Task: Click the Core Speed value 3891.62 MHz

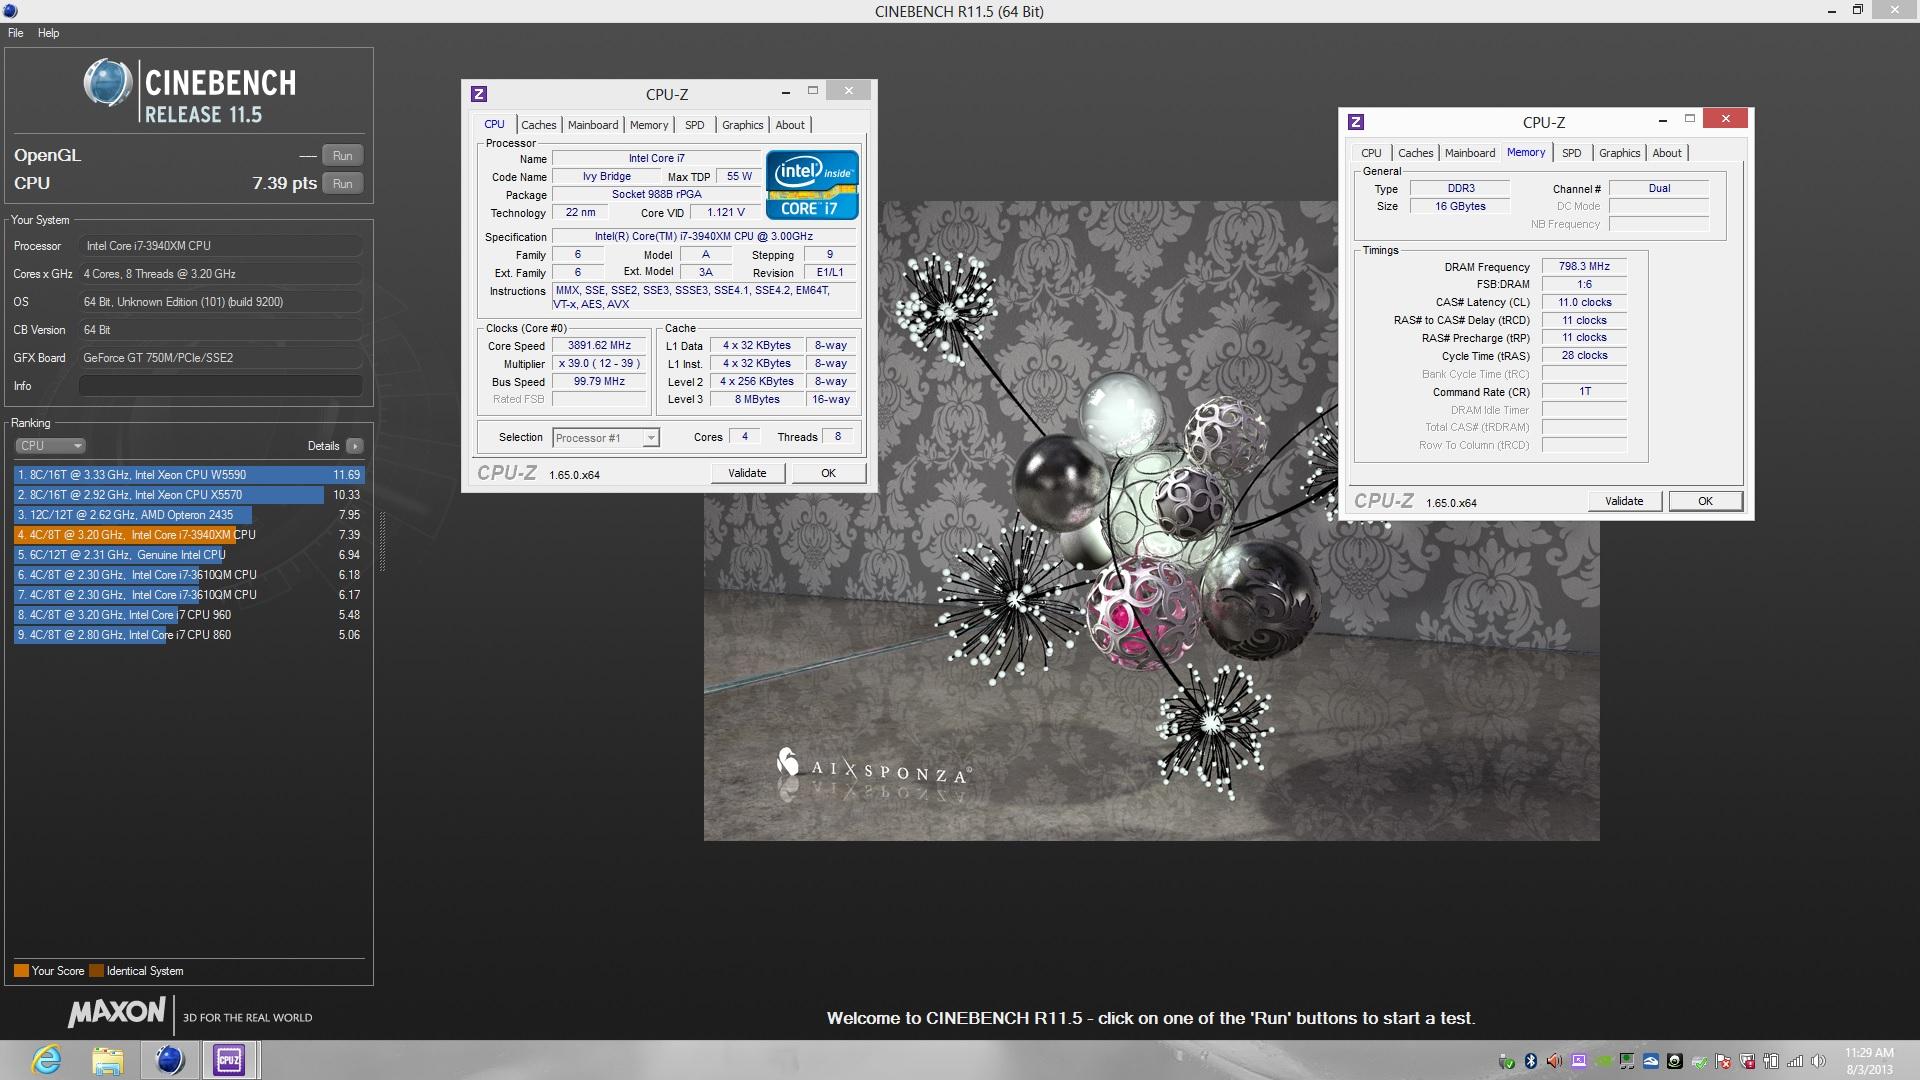Action: [599, 346]
